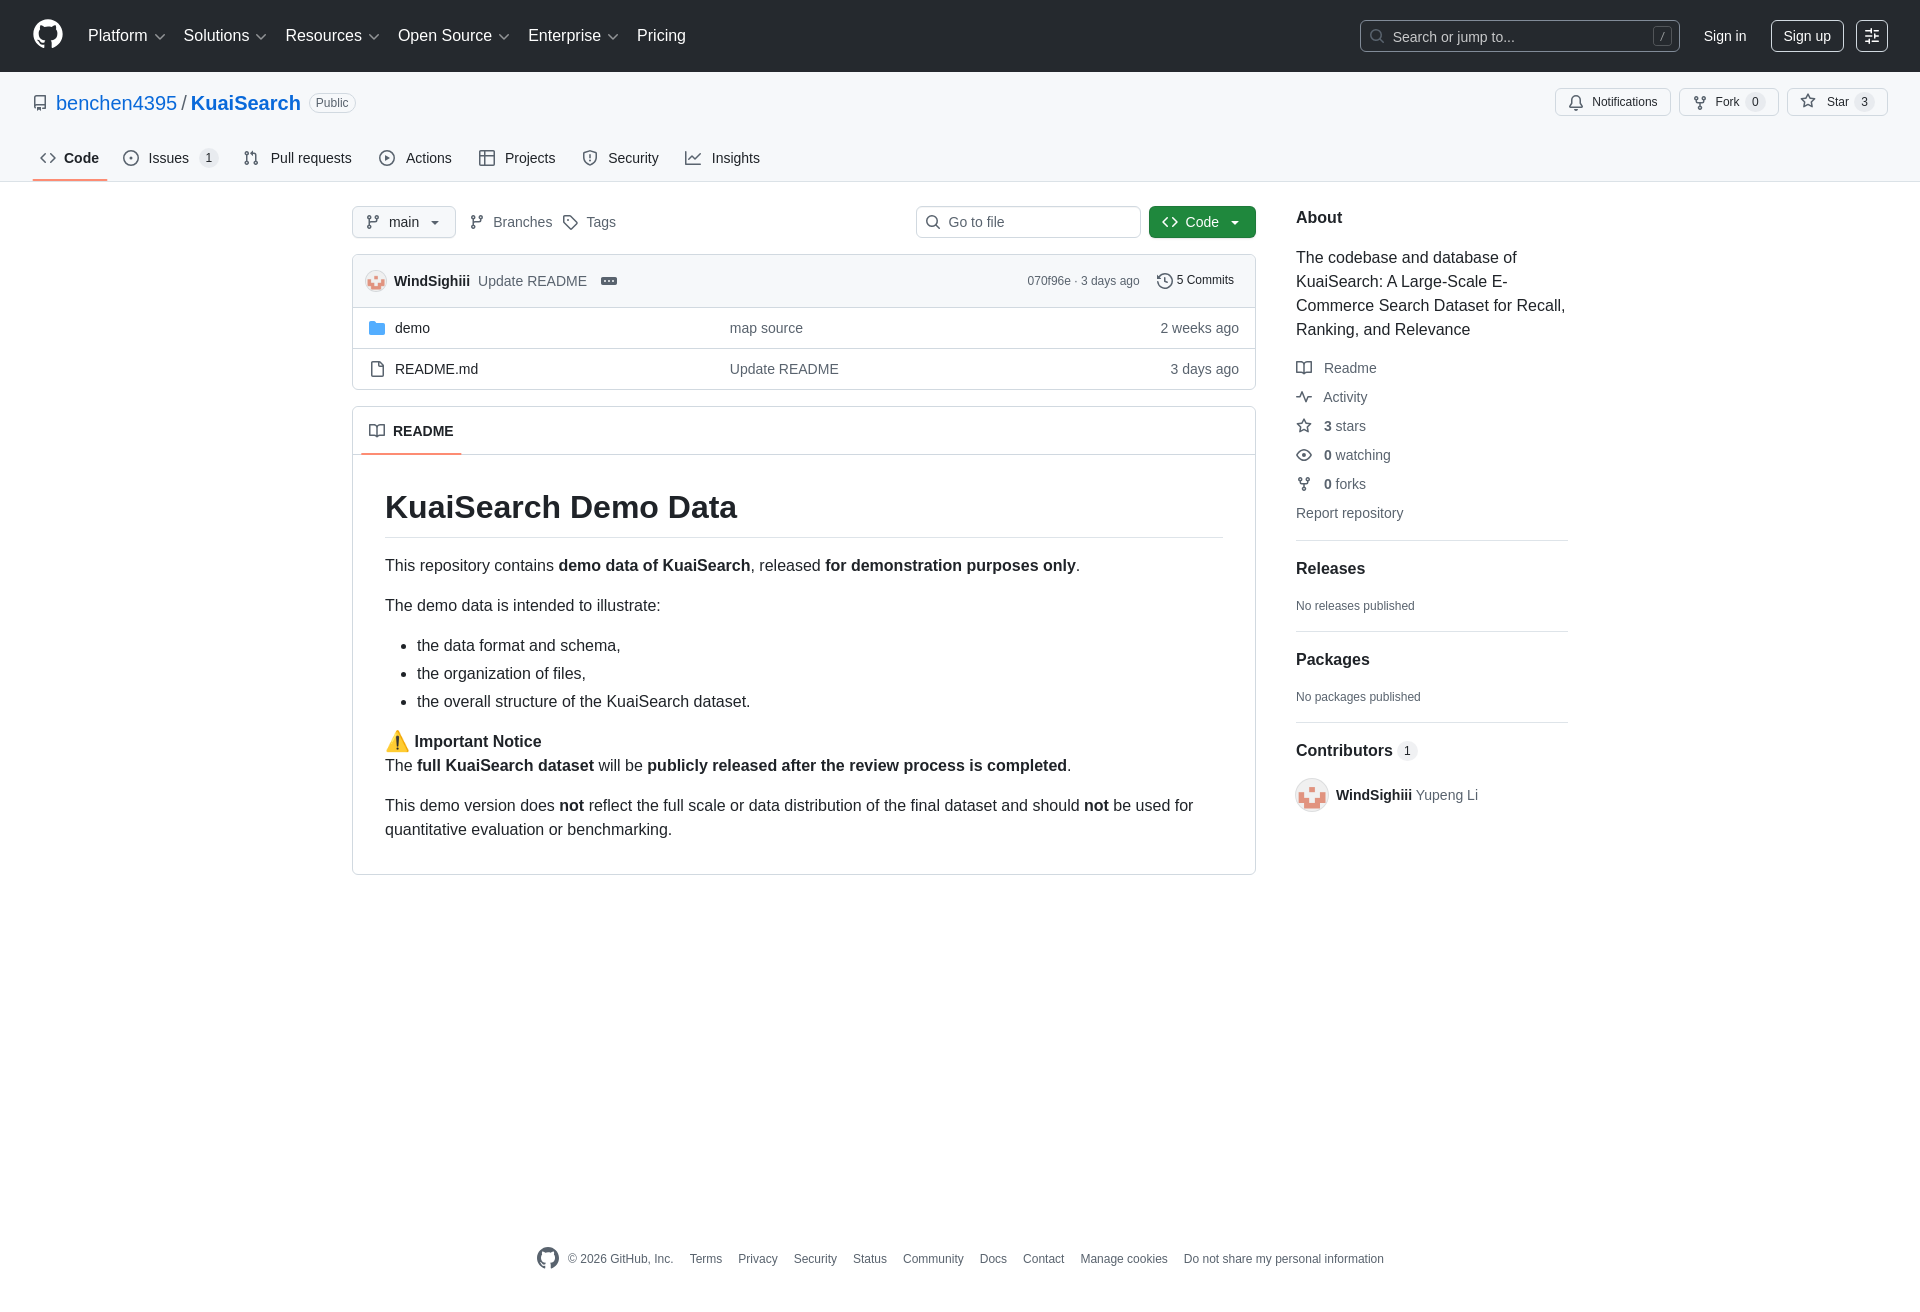
Task: Click the Notifications bell icon
Action: coord(1576,102)
